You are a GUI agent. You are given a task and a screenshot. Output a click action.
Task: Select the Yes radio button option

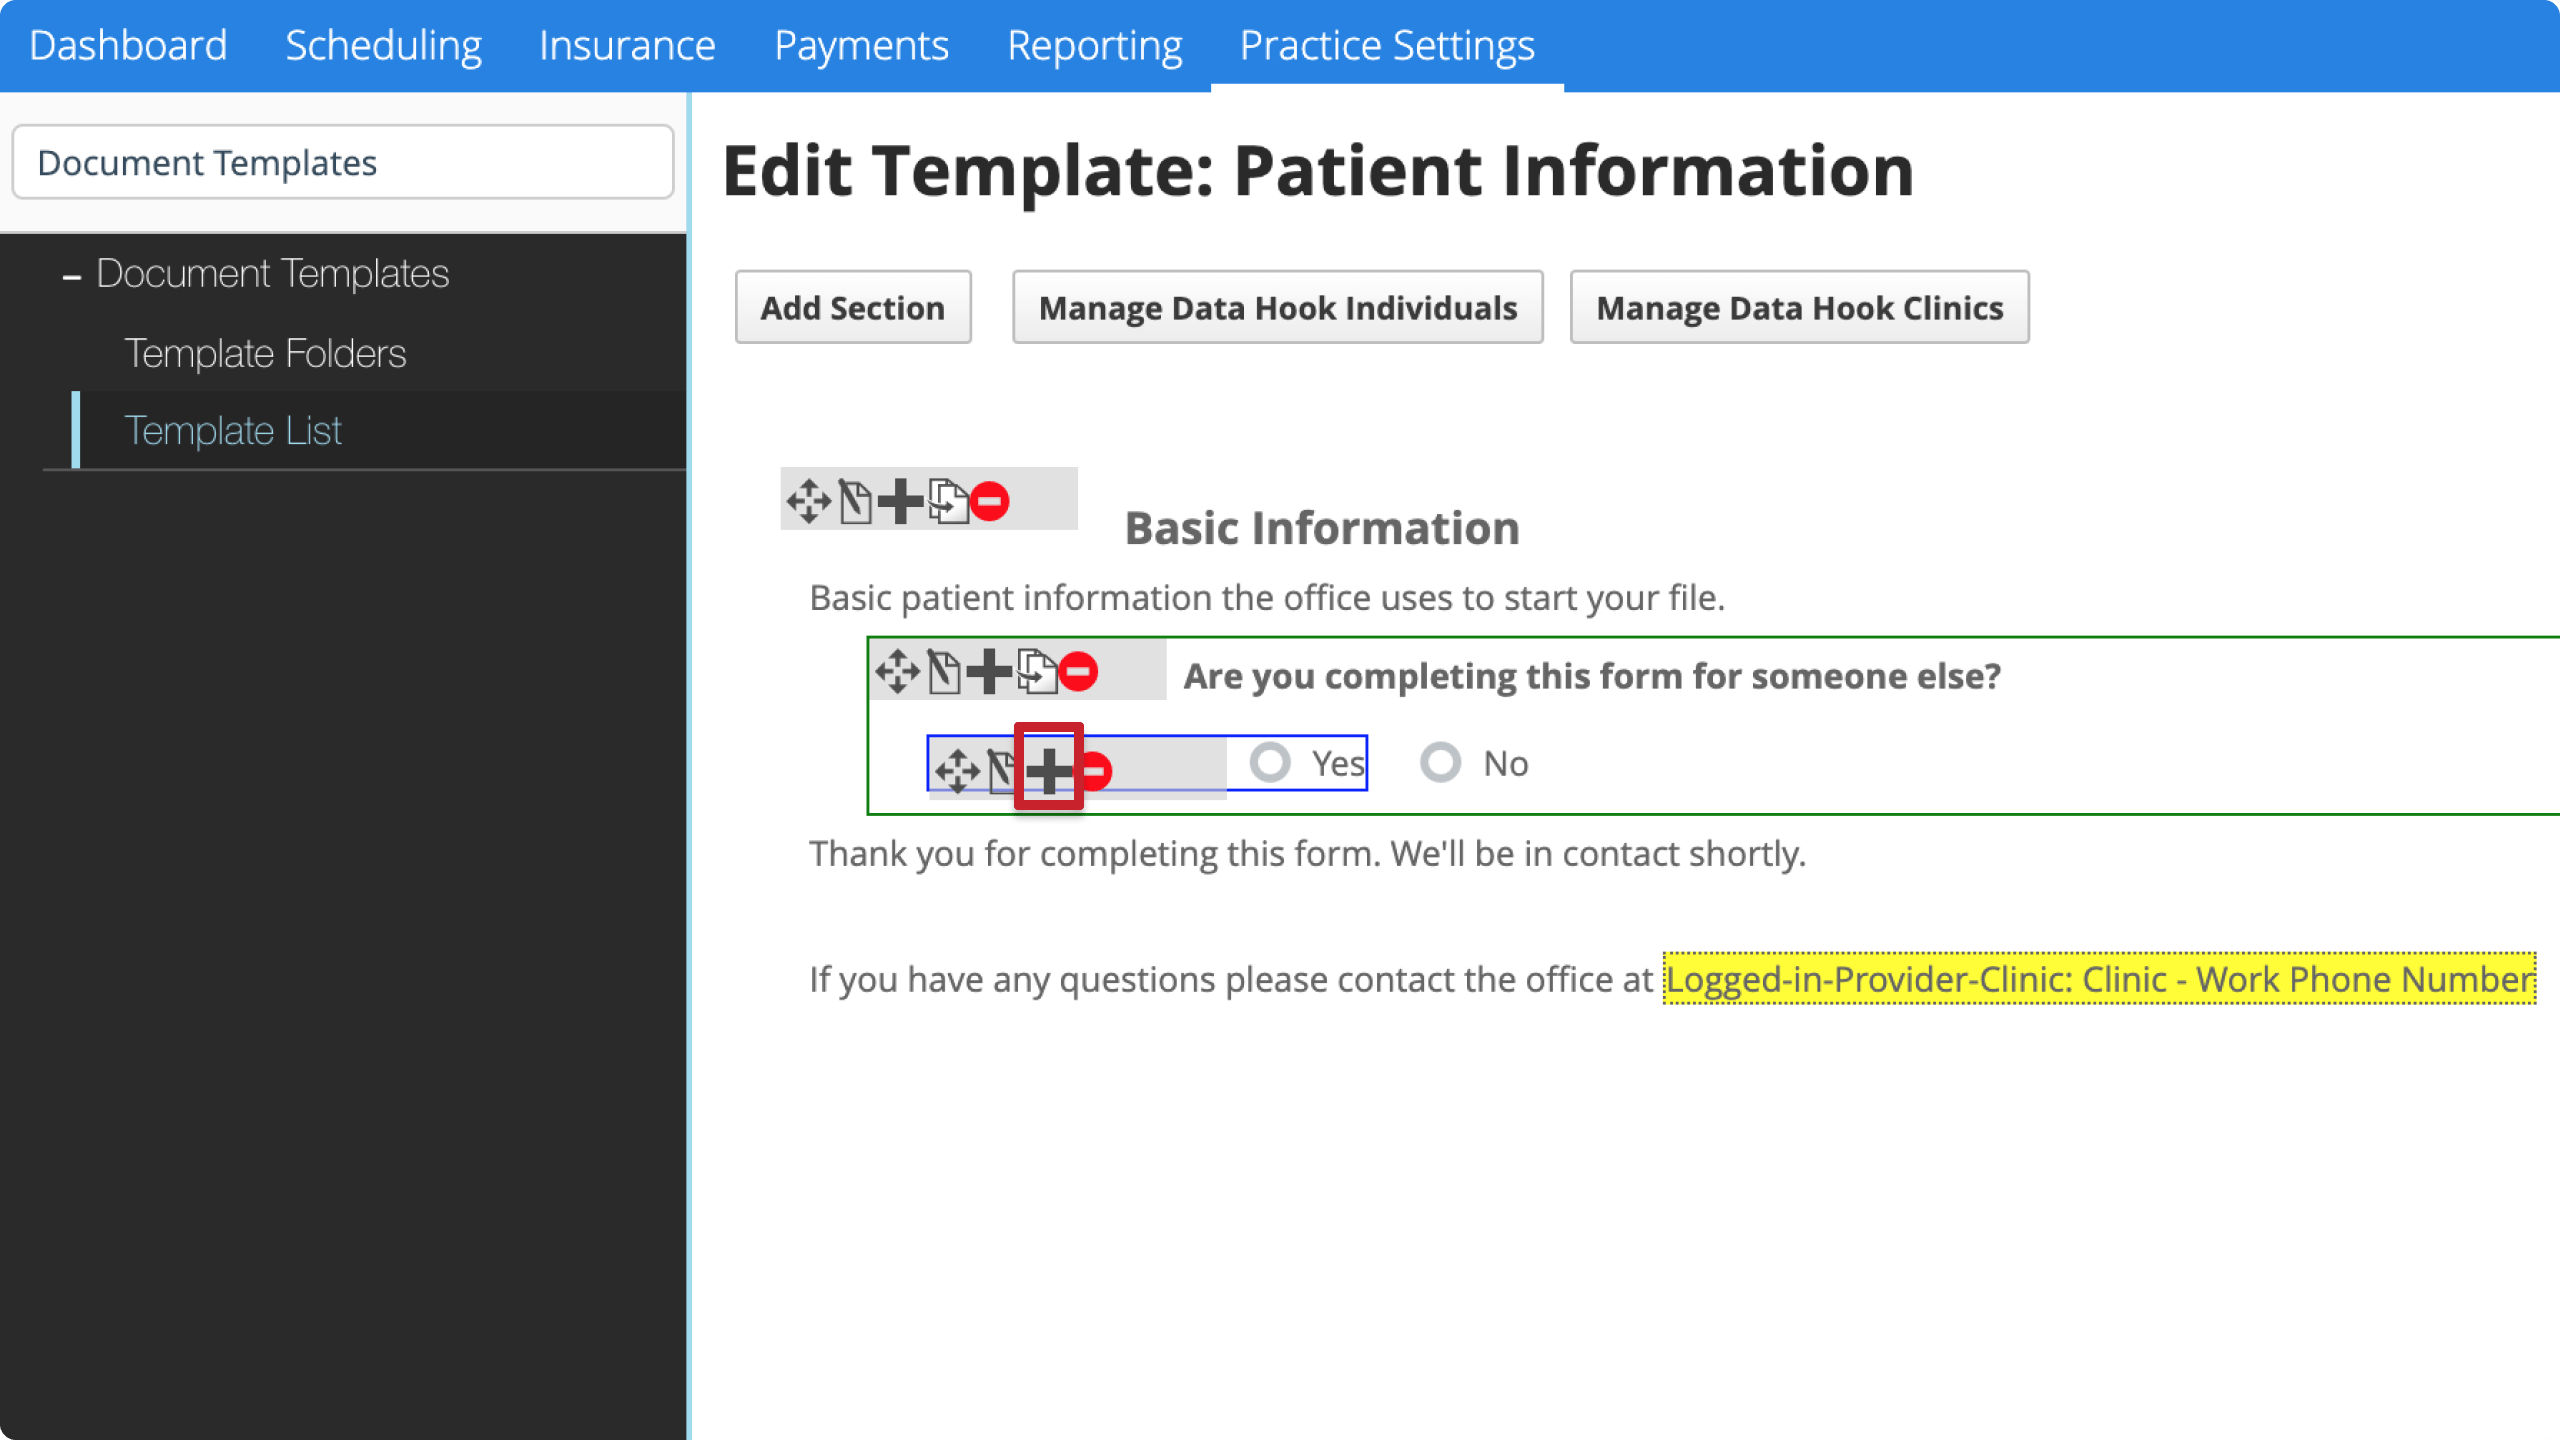[x=1271, y=761]
